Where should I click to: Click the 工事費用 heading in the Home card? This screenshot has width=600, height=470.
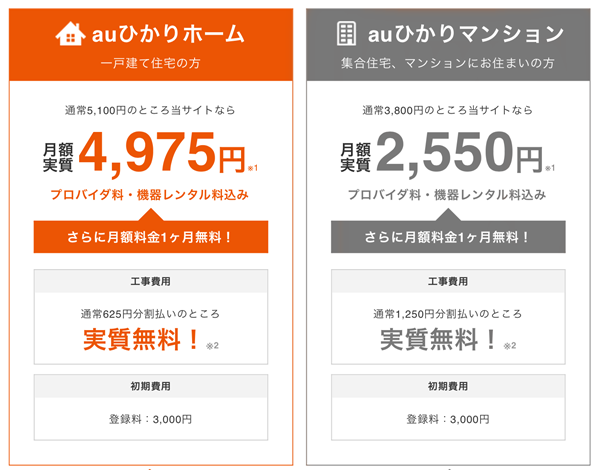tap(150, 282)
